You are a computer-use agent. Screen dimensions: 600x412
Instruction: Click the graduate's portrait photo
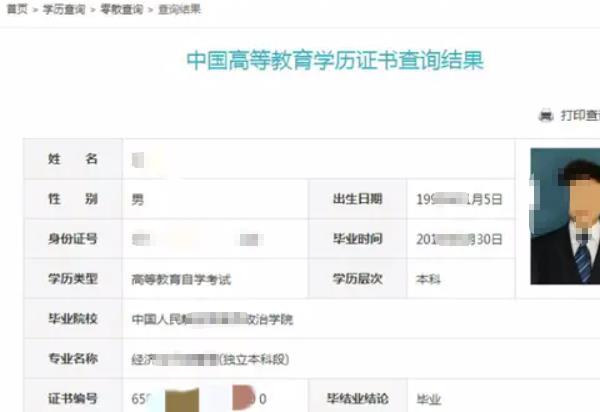(x=565, y=216)
